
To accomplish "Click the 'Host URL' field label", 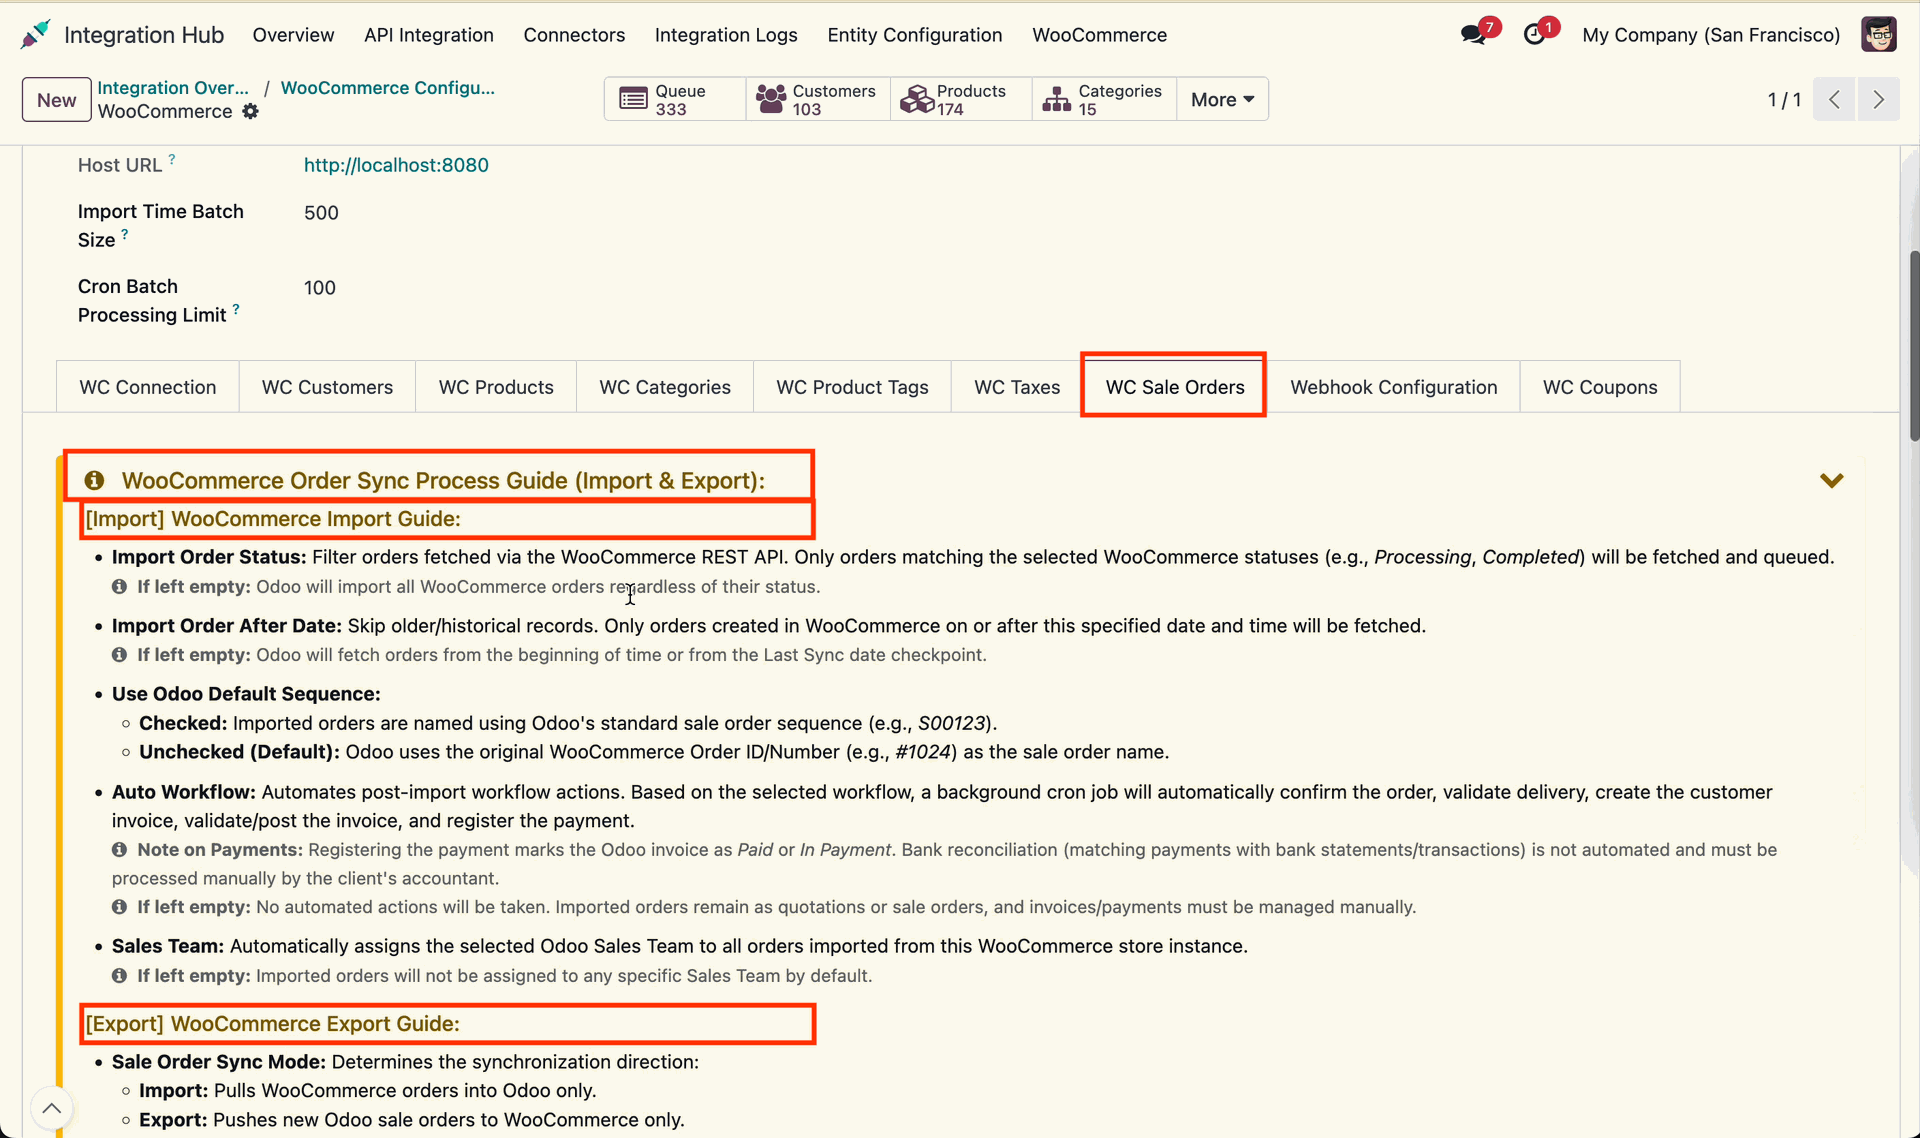I will (120, 166).
